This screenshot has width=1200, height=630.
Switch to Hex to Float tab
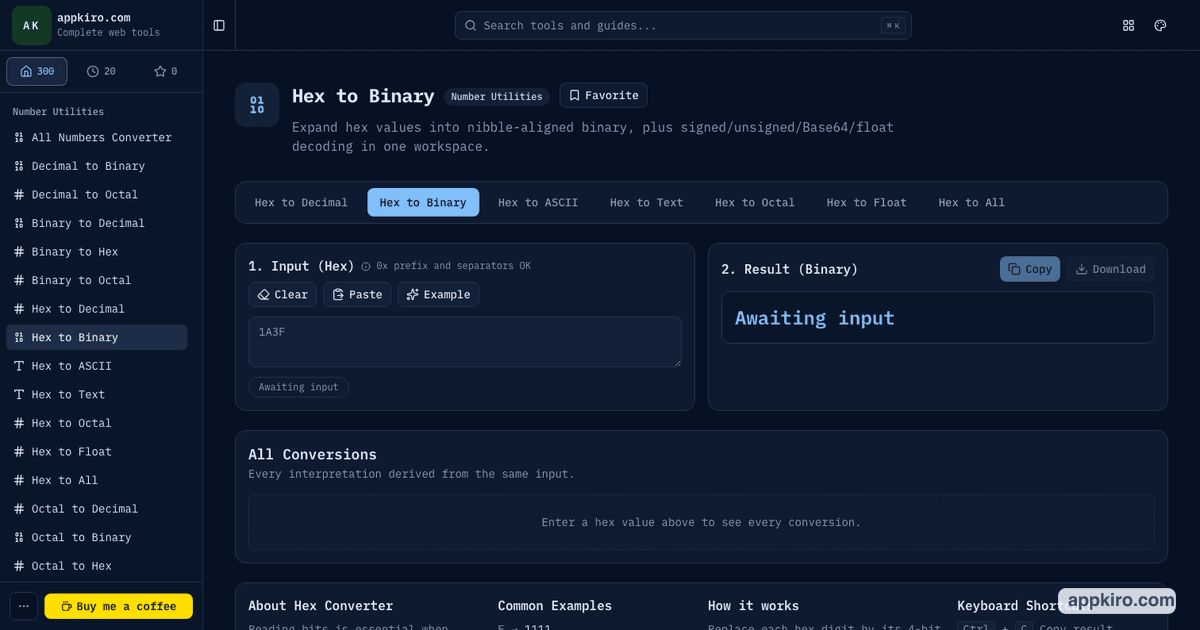click(867, 202)
